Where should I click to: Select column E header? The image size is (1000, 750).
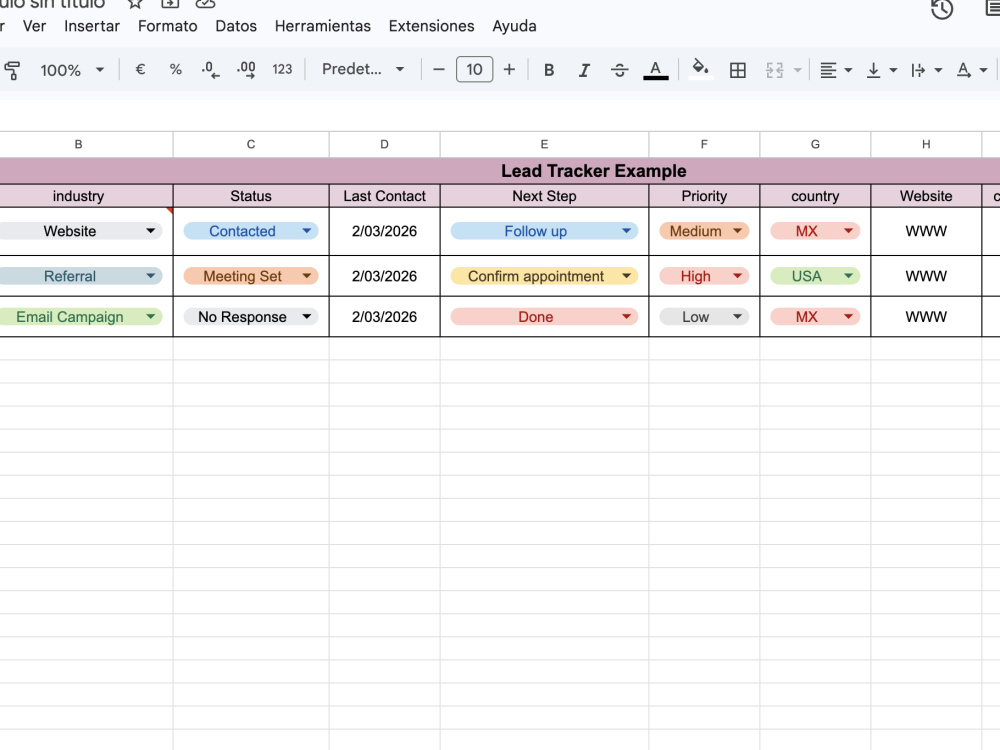544,145
